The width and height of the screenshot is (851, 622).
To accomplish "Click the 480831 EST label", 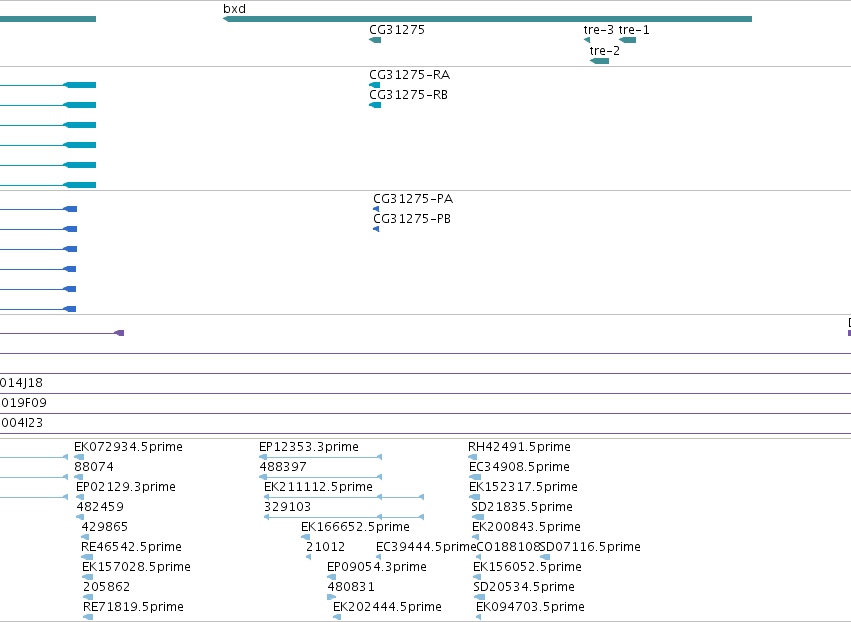I will click(351, 587).
